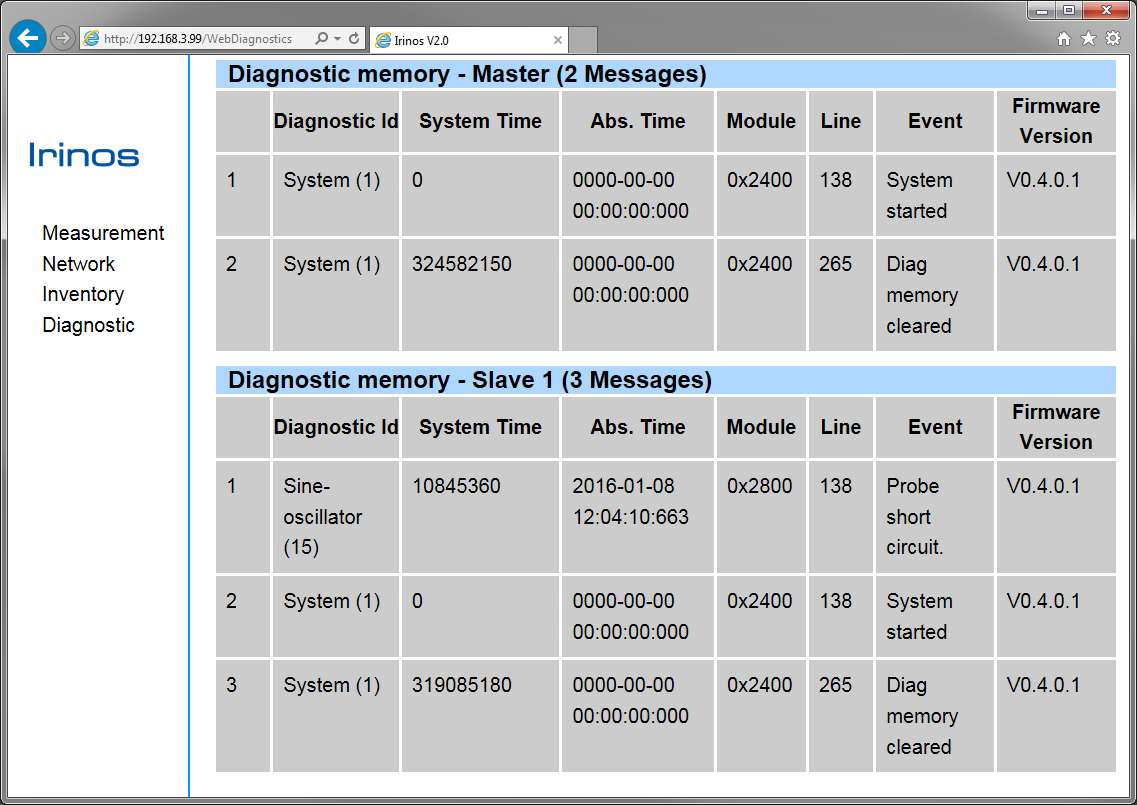
Task: Click Slave 1 table Abs. Time header
Action: pyautogui.click(x=637, y=427)
